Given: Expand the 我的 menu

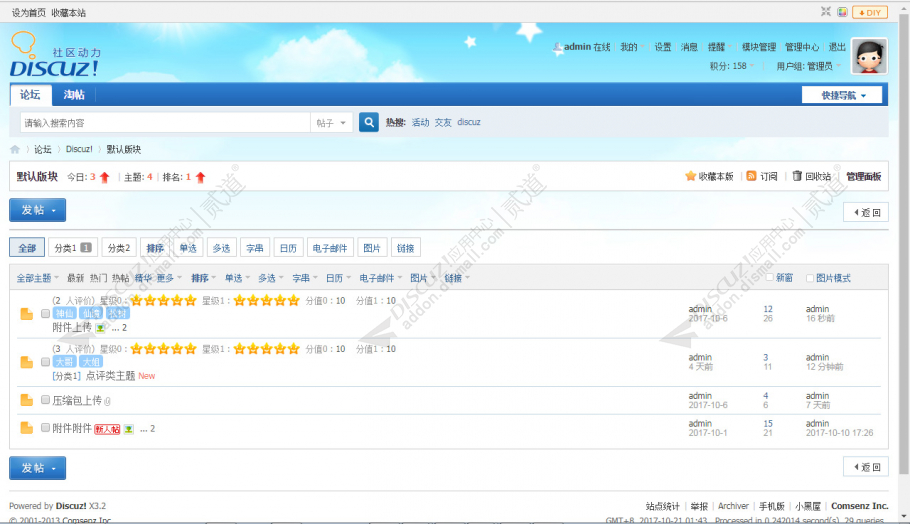Looking at the screenshot, I should [x=632, y=47].
